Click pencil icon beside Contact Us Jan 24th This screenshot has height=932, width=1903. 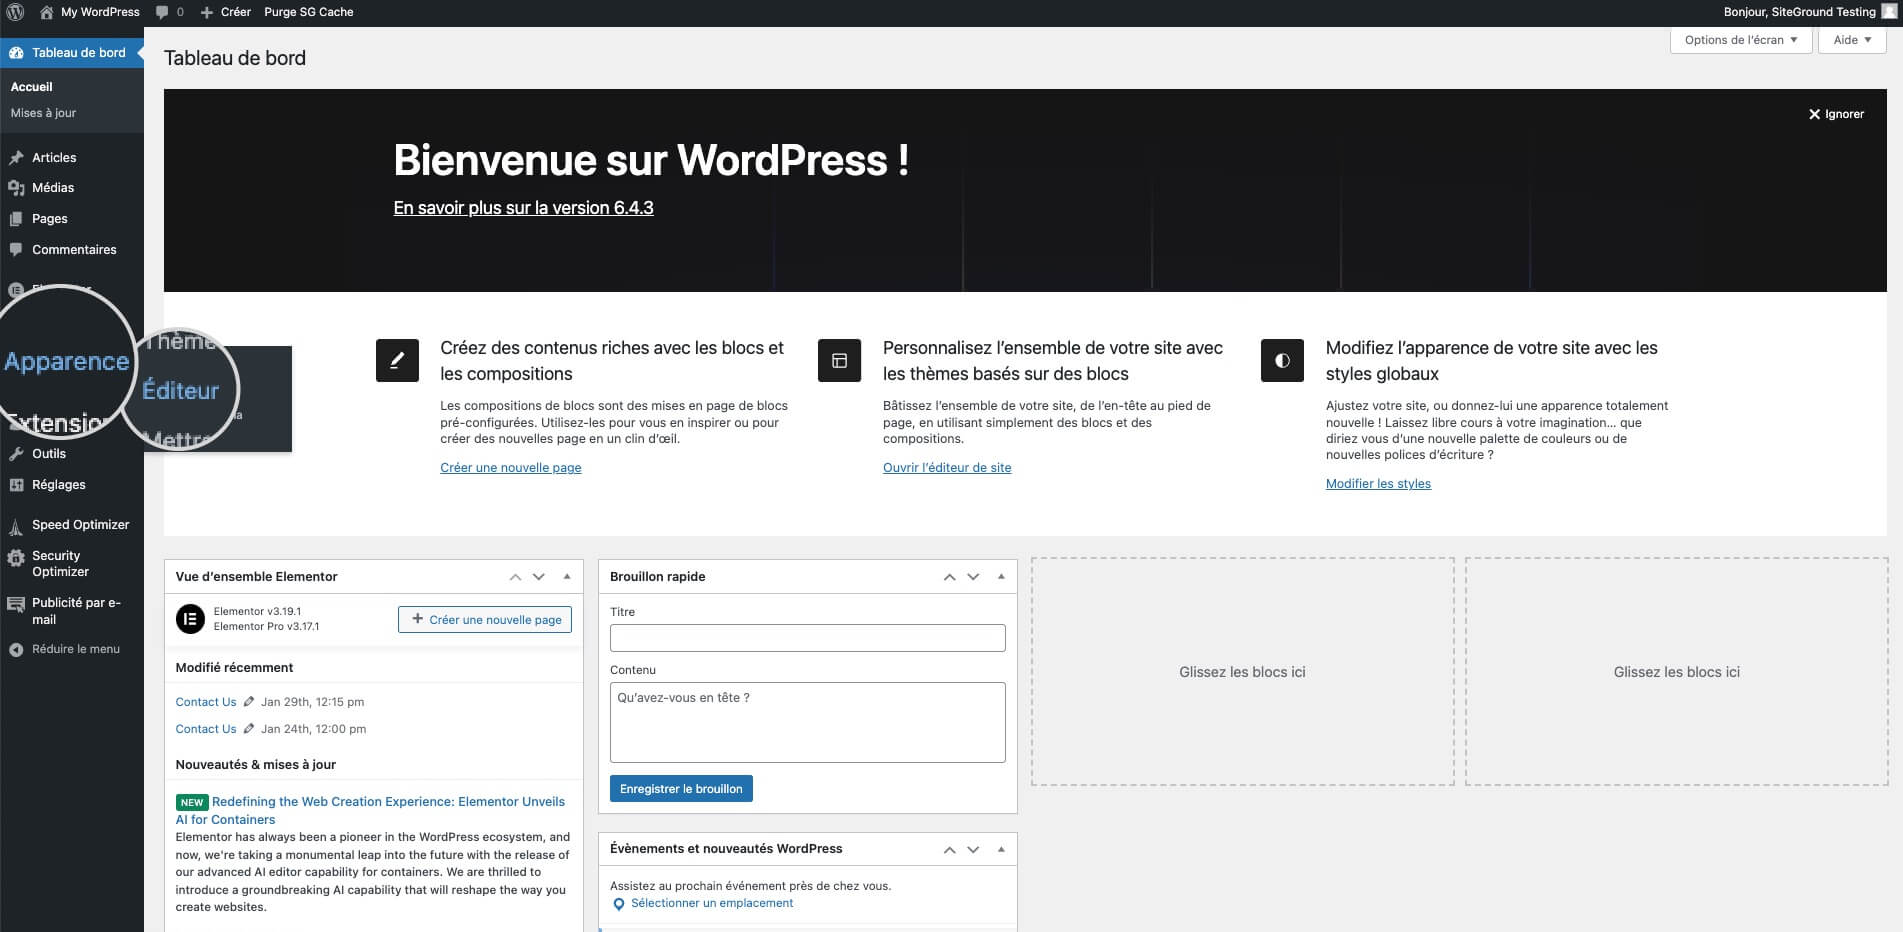249,729
